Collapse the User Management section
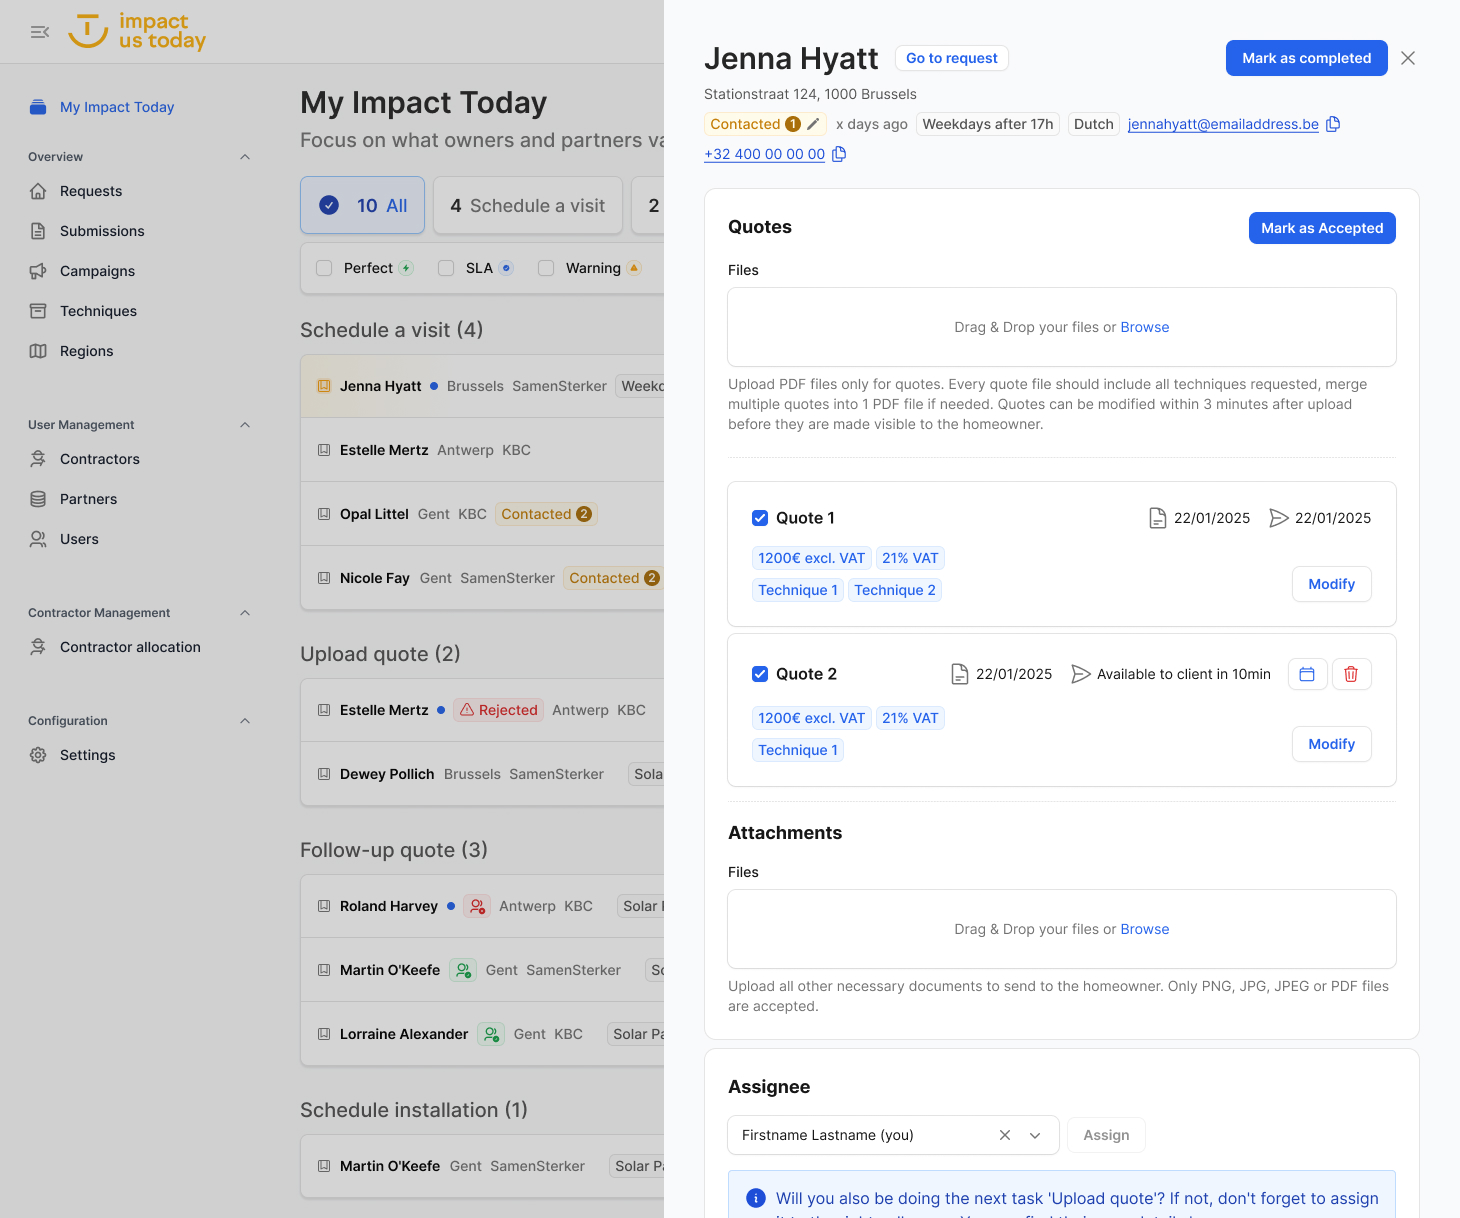 pos(245,425)
